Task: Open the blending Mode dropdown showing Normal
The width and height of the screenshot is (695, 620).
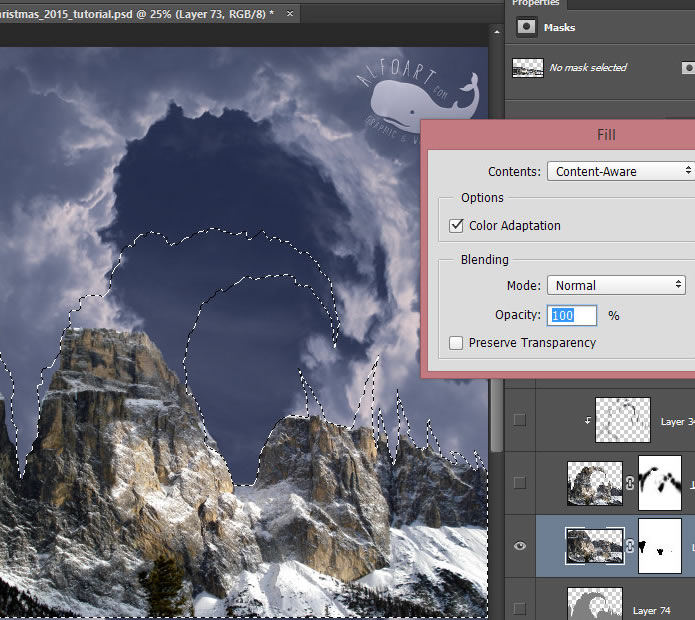Action: pyautogui.click(x=620, y=285)
